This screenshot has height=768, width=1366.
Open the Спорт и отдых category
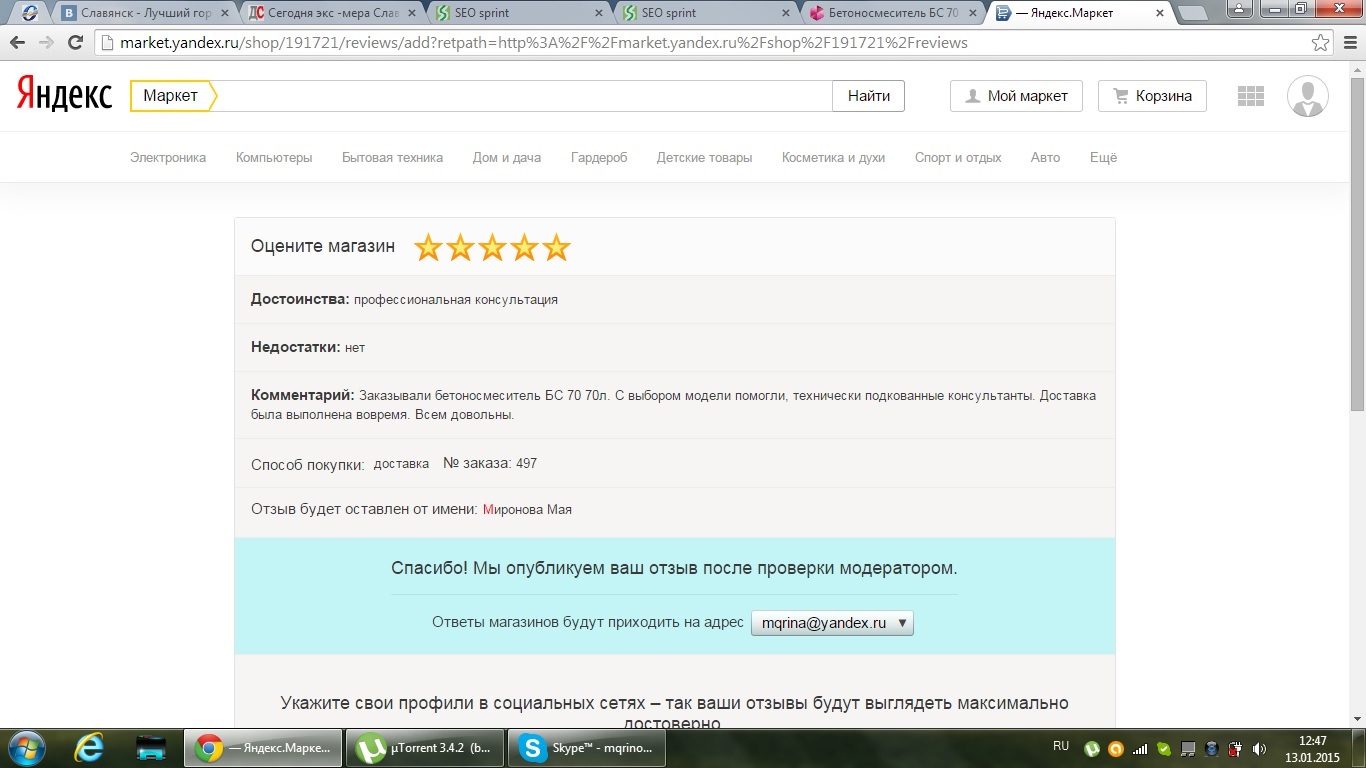[958, 157]
